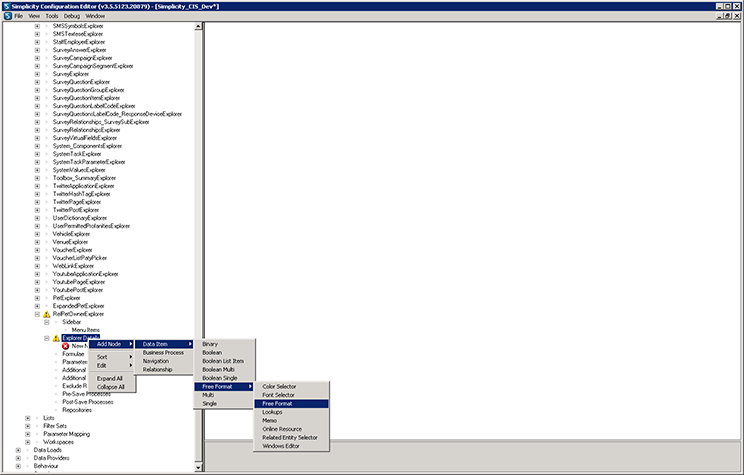Select Binary data item
Screen dimensions: 744x475
click(224, 344)
